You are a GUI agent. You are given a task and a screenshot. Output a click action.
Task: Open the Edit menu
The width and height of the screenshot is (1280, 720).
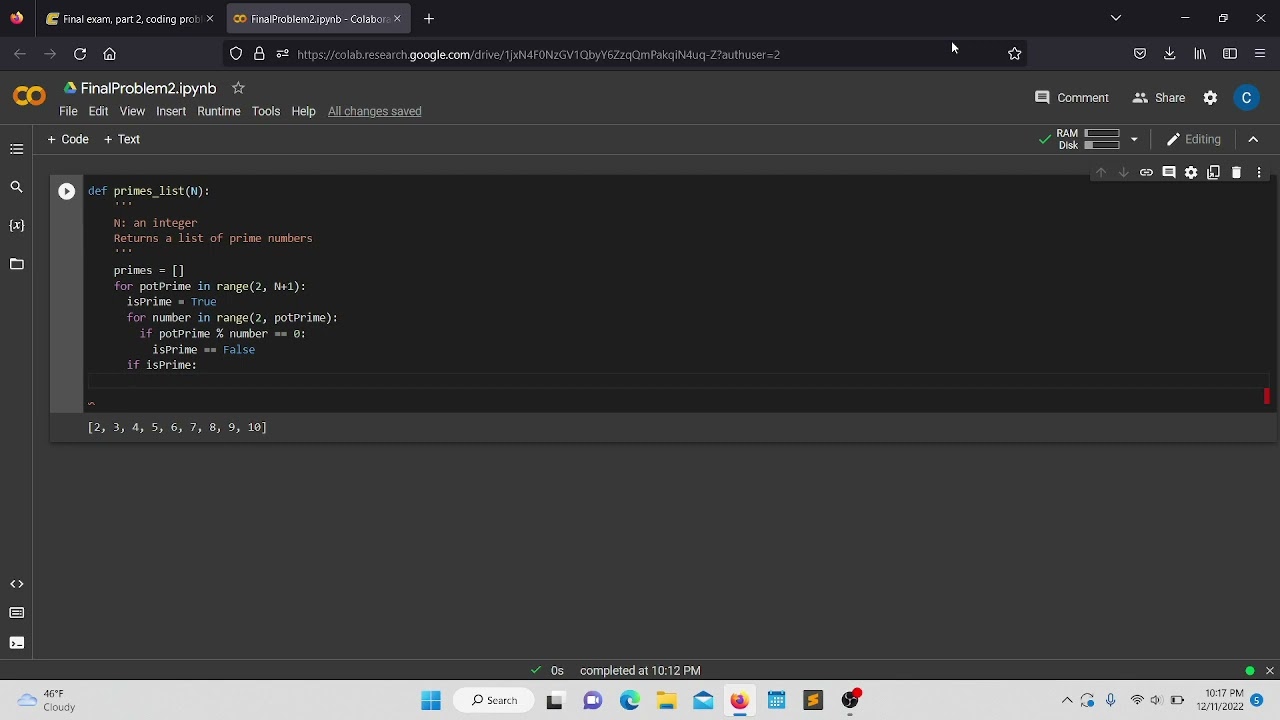tap(98, 111)
